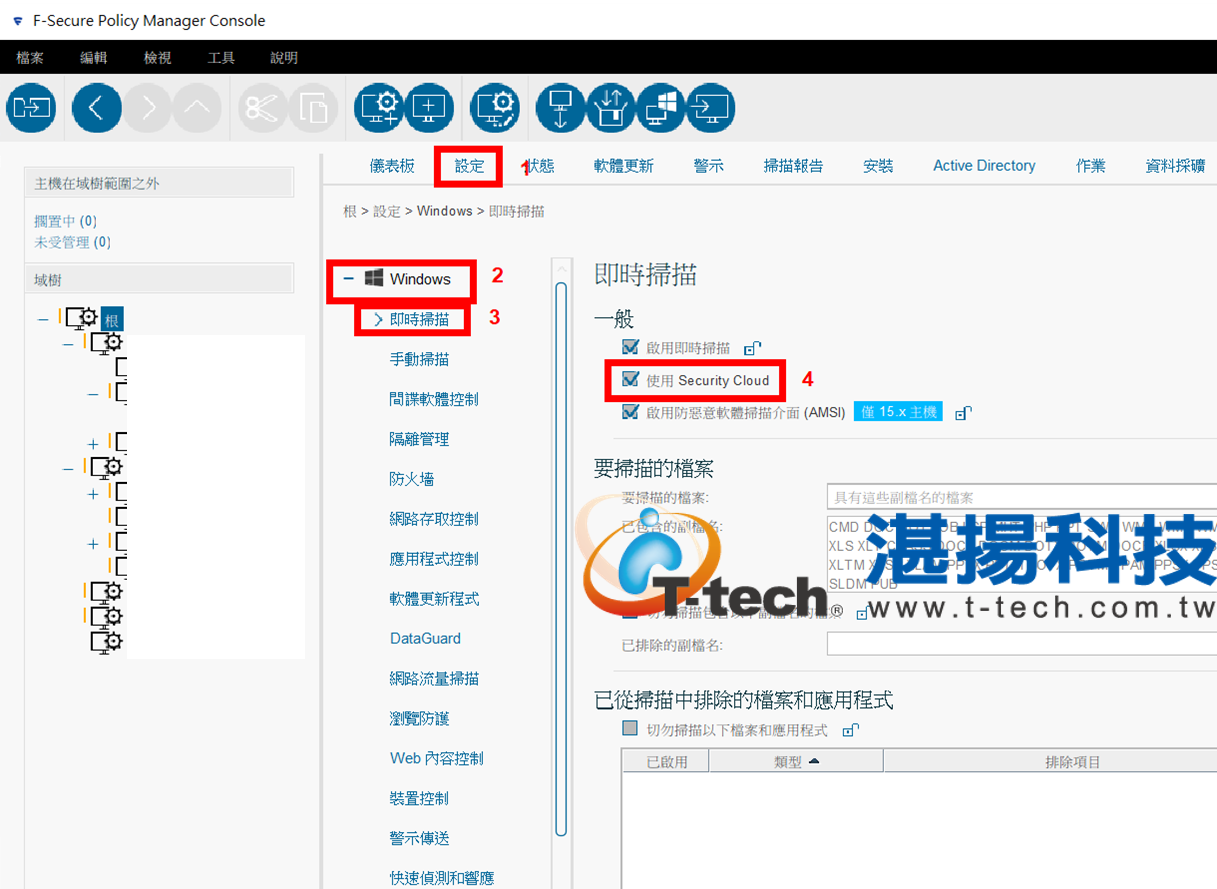Click the monitor with inward arrow import icon
The height and width of the screenshot is (889, 1217).
pyautogui.click(x=710, y=107)
